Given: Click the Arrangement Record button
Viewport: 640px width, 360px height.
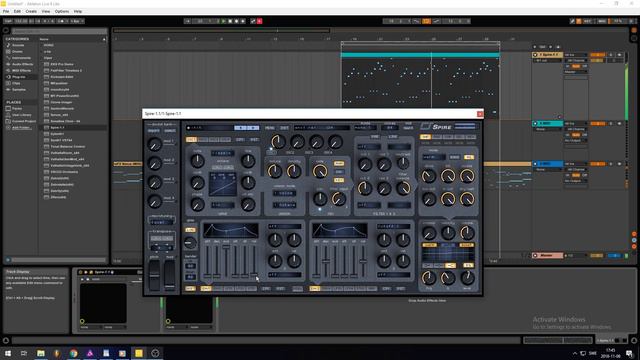Looking at the screenshot, I should (236, 21).
